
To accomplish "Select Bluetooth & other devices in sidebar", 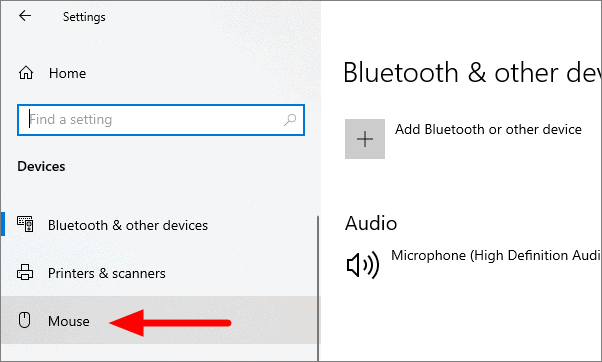I will point(159,225).
